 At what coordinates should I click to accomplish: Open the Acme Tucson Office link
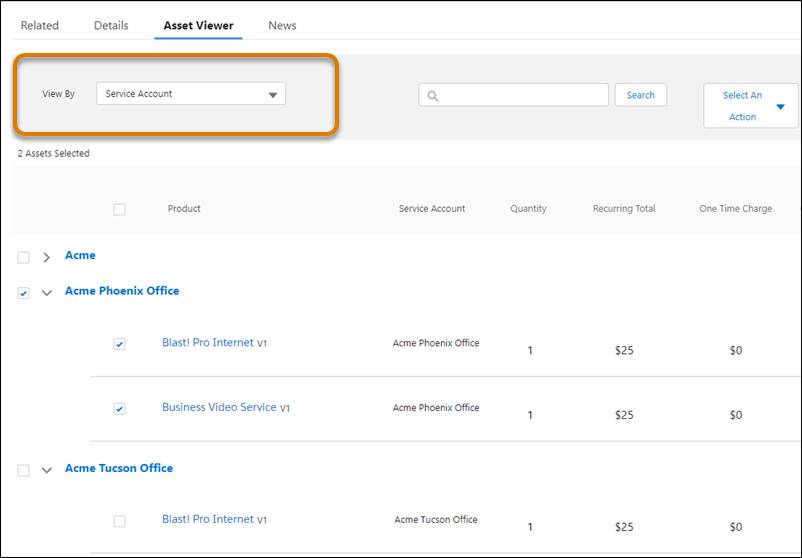click(x=119, y=468)
